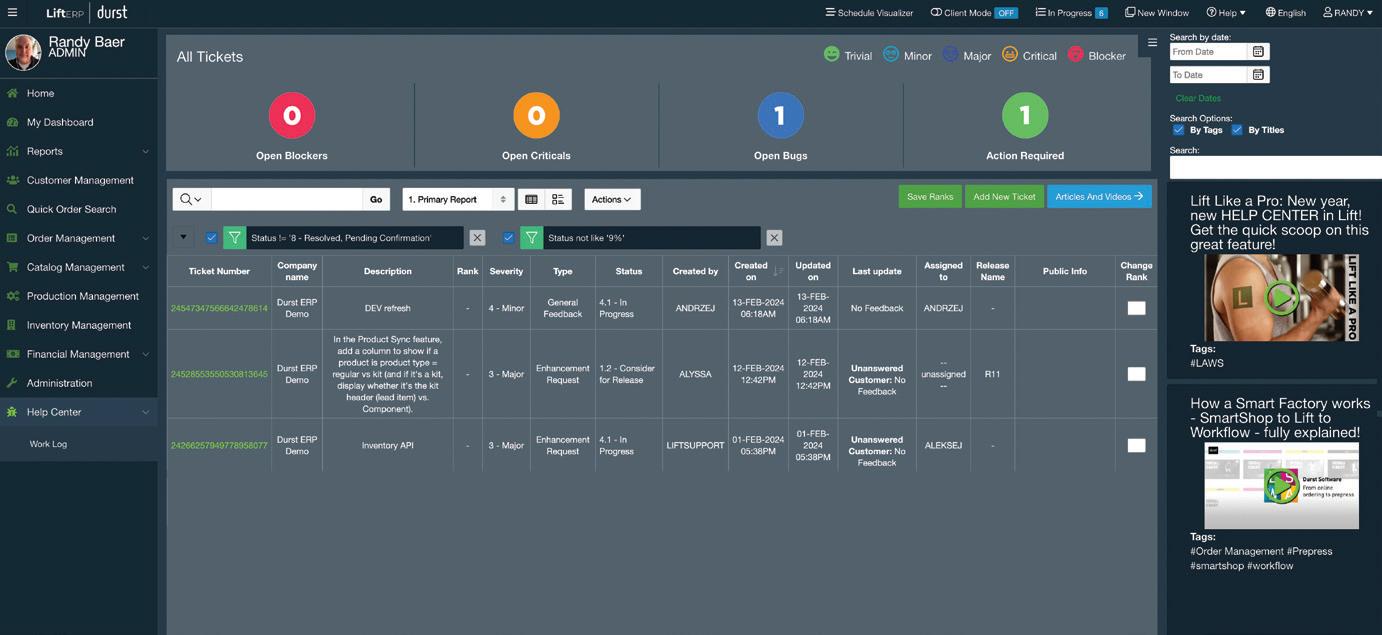This screenshot has height=635, width=1382.
Task: Open the search column magnifier dropdown
Action: point(191,199)
